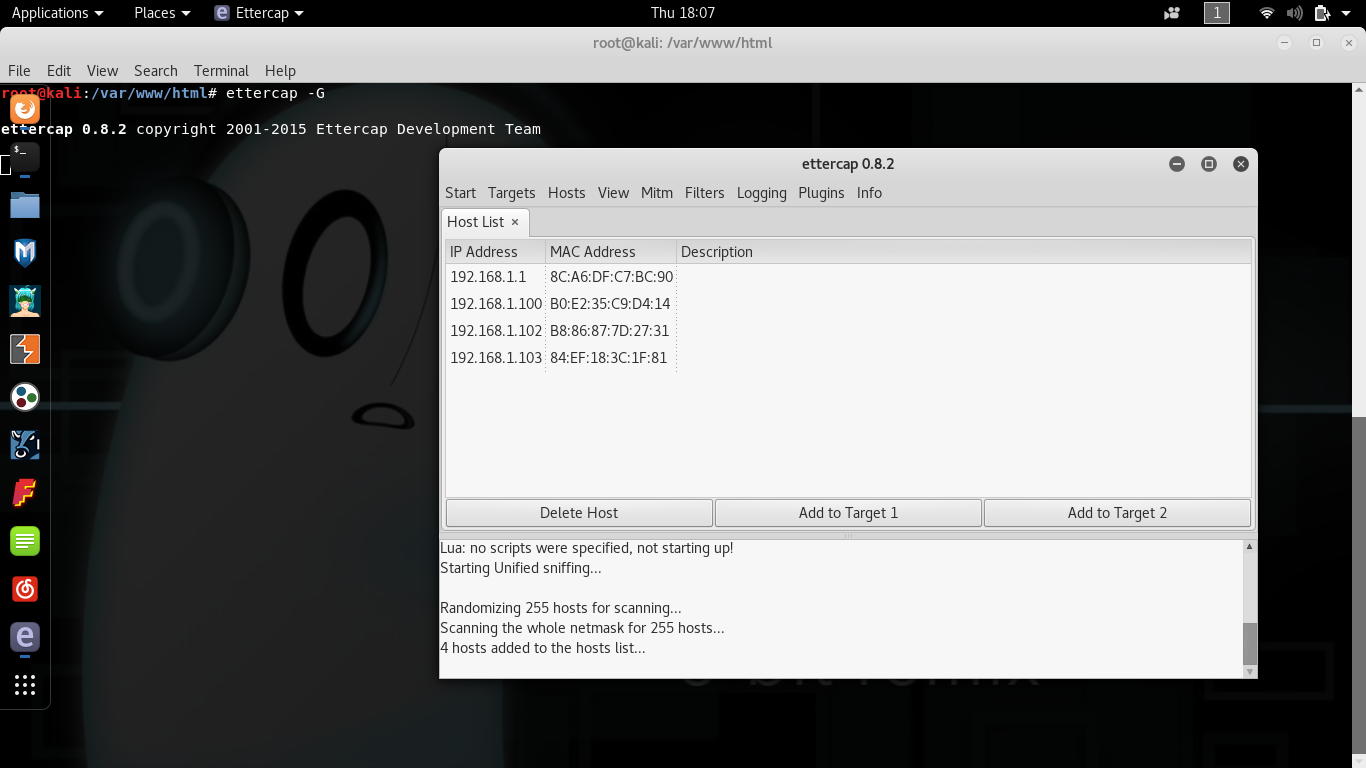Expand the Places dropdown in top bar
Screen dimensions: 1366x768
tap(162, 13)
